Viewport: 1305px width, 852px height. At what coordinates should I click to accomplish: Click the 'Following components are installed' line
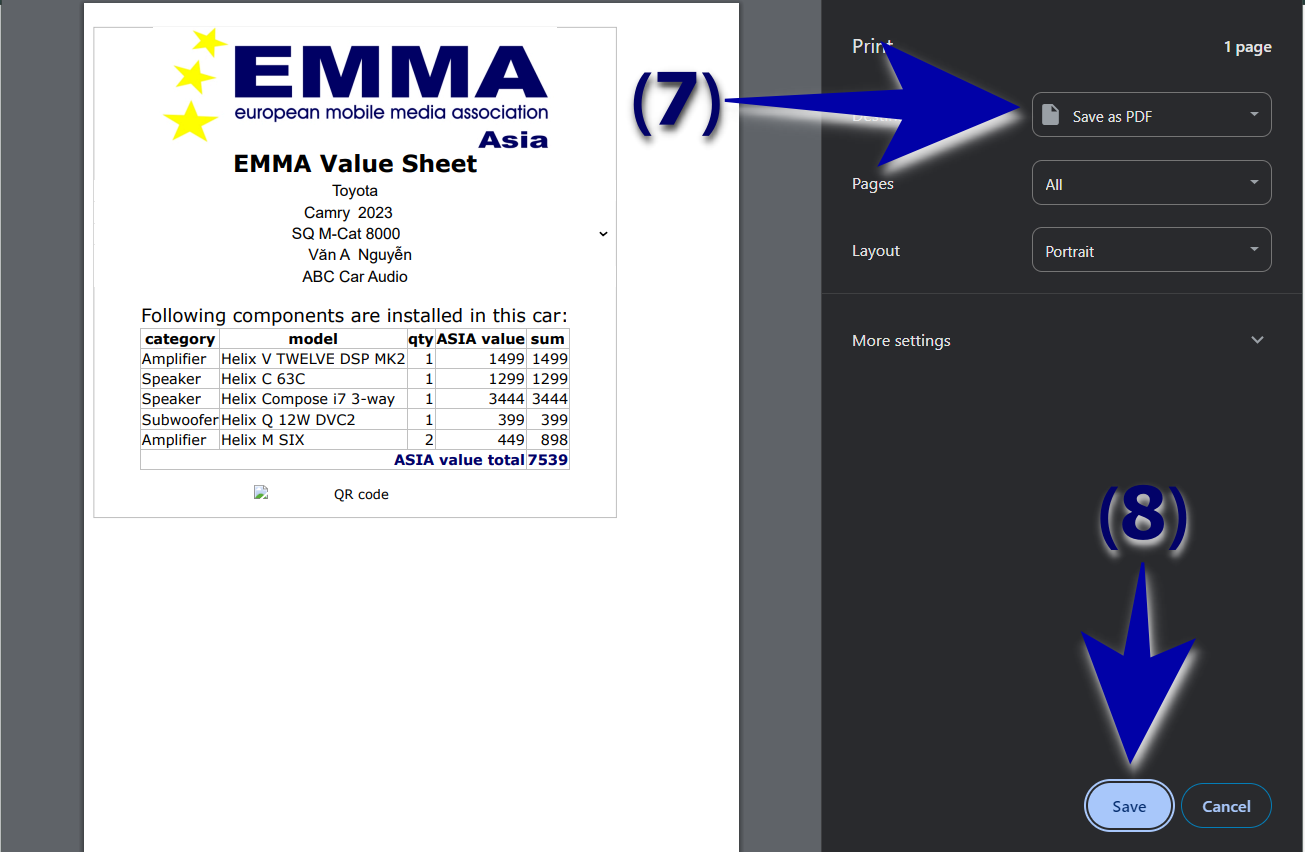click(354, 316)
